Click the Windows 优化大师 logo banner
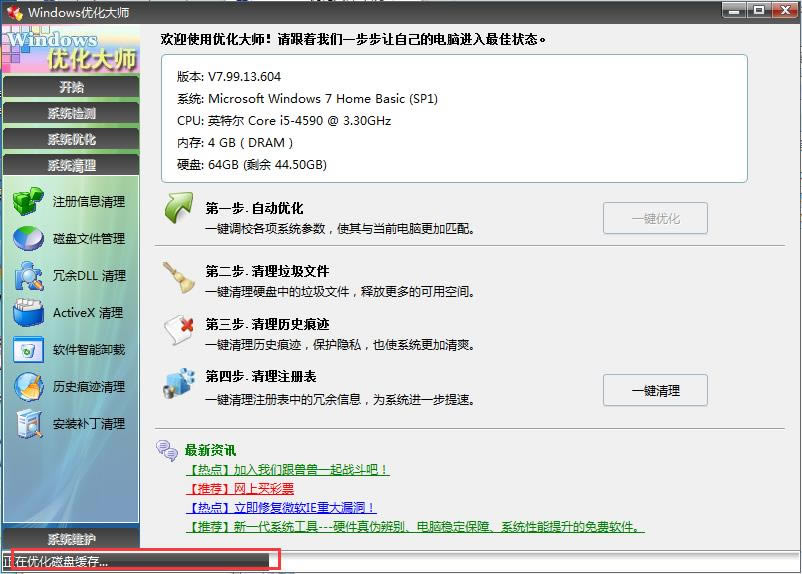Viewport: 802px width, 574px height. point(71,50)
